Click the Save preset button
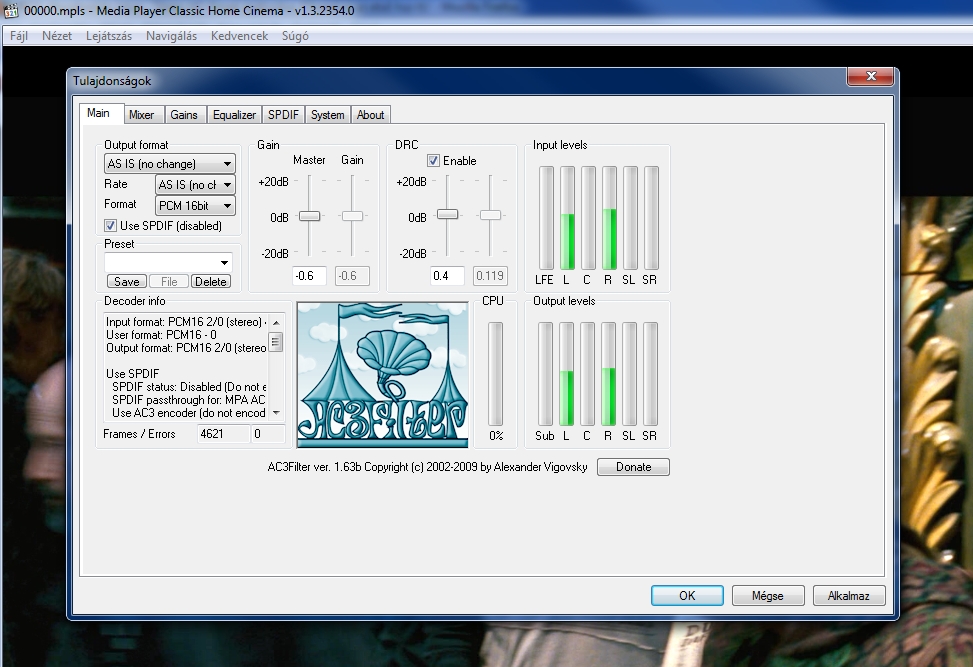The height and width of the screenshot is (667, 973). pyautogui.click(x=127, y=282)
